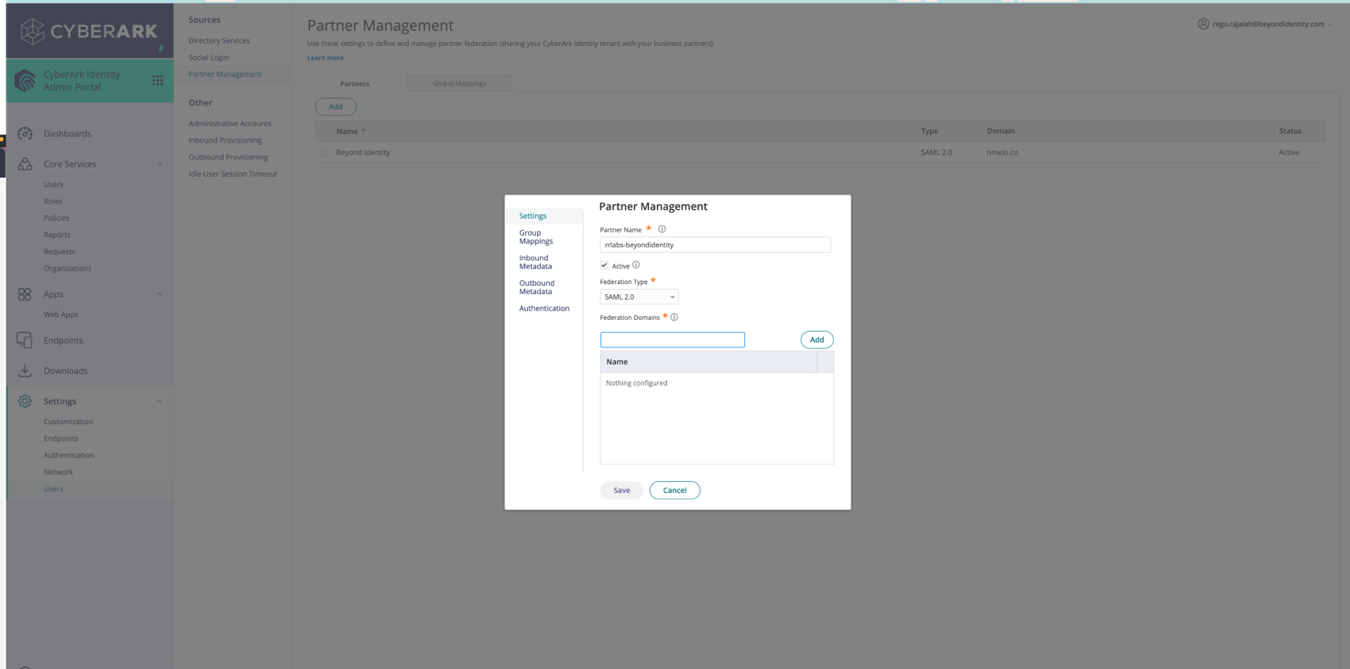Click the Status column header
The height and width of the screenshot is (669, 1350).
coord(1290,131)
